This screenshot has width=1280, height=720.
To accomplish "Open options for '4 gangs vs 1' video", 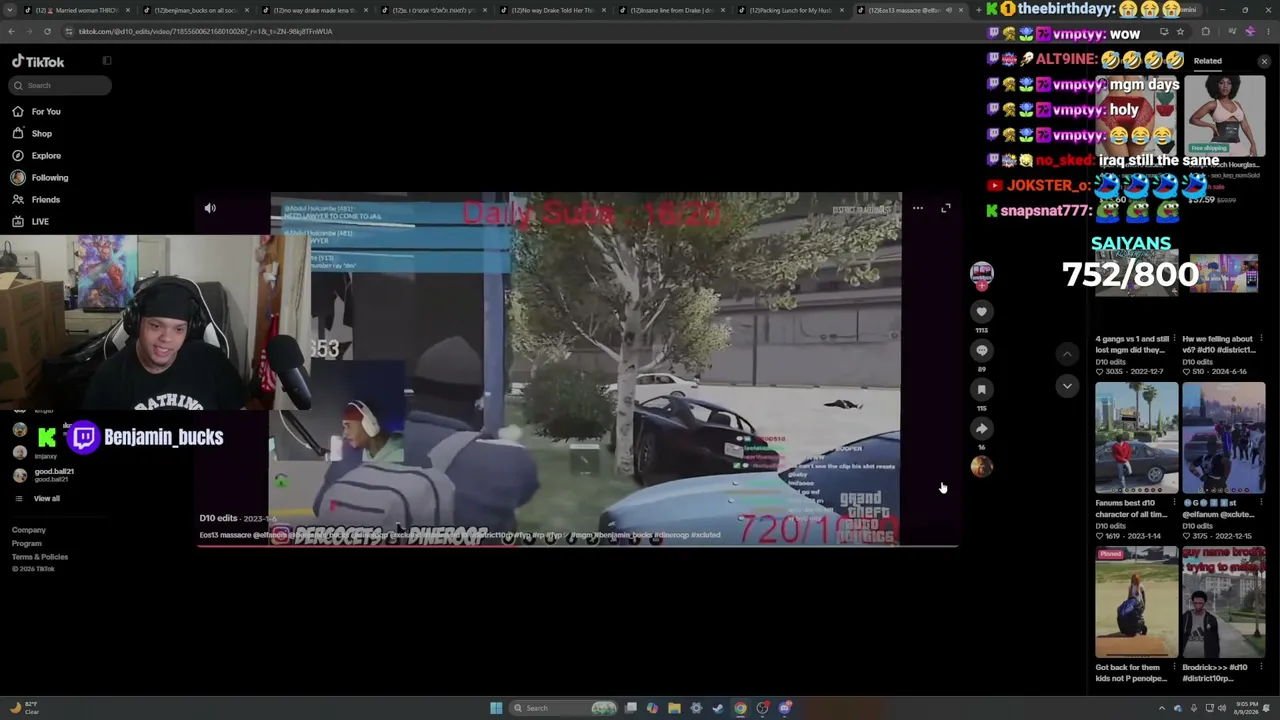I will click(x=1174, y=339).
